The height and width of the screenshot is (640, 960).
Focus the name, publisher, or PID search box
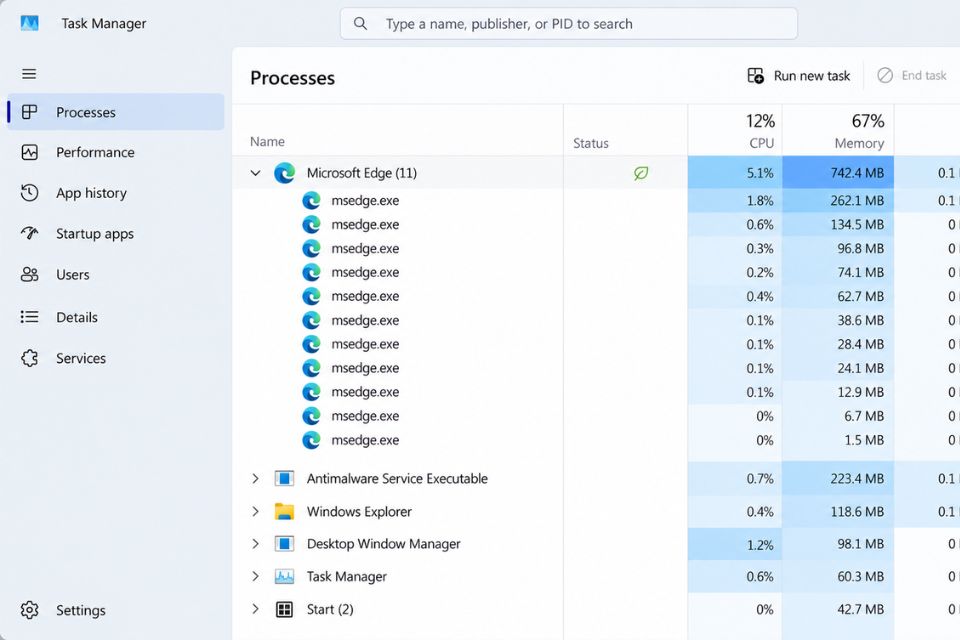[569, 24]
